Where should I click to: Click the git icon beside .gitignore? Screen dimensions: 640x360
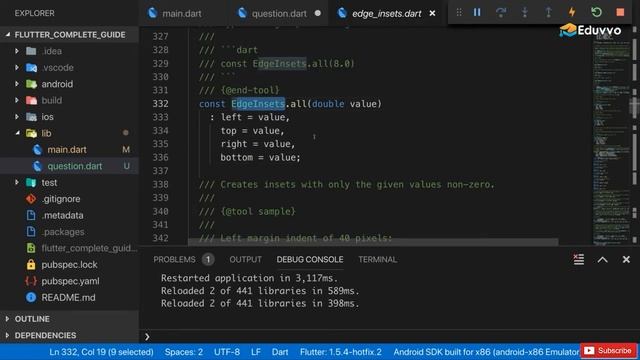(x=31, y=199)
